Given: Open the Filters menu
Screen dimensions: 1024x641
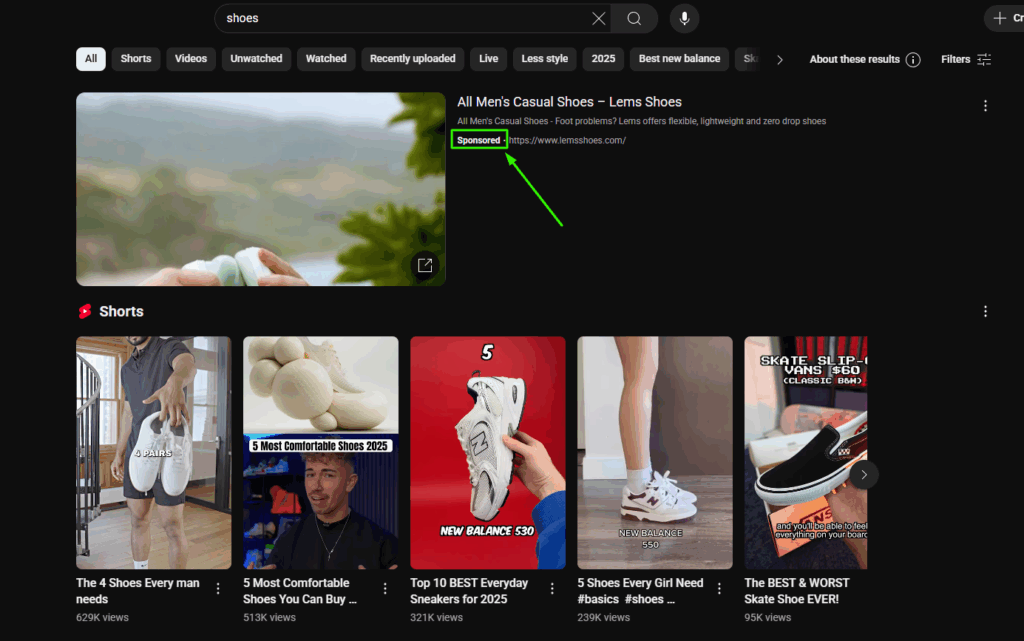Looking at the screenshot, I should (x=966, y=59).
